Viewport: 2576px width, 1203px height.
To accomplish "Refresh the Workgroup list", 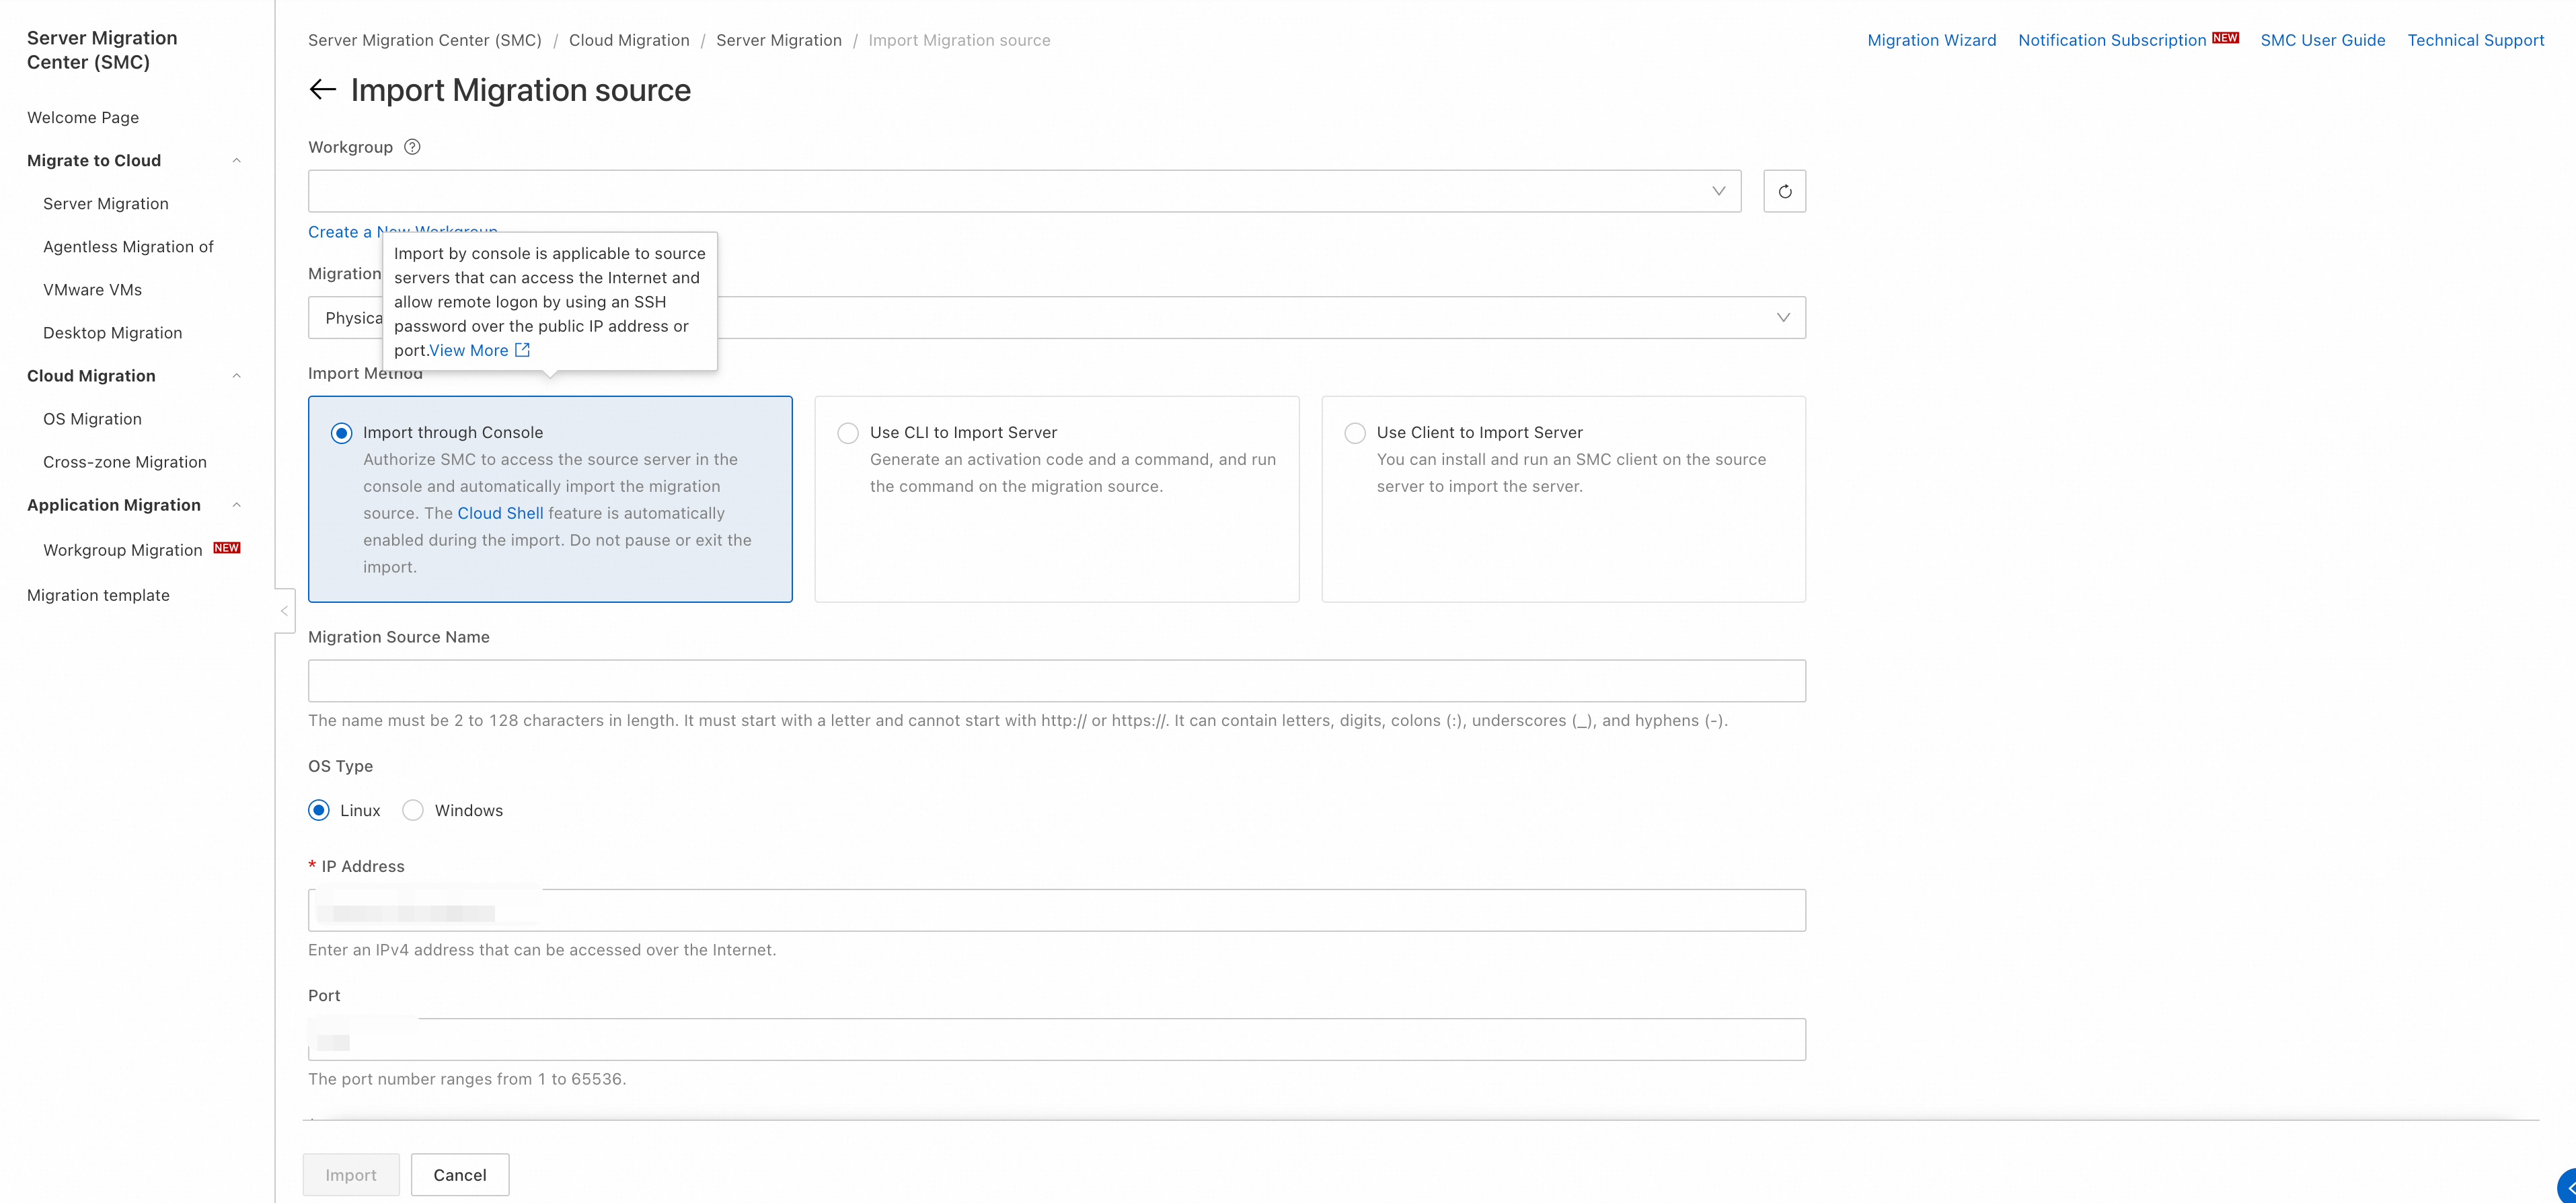I will click(x=1784, y=191).
